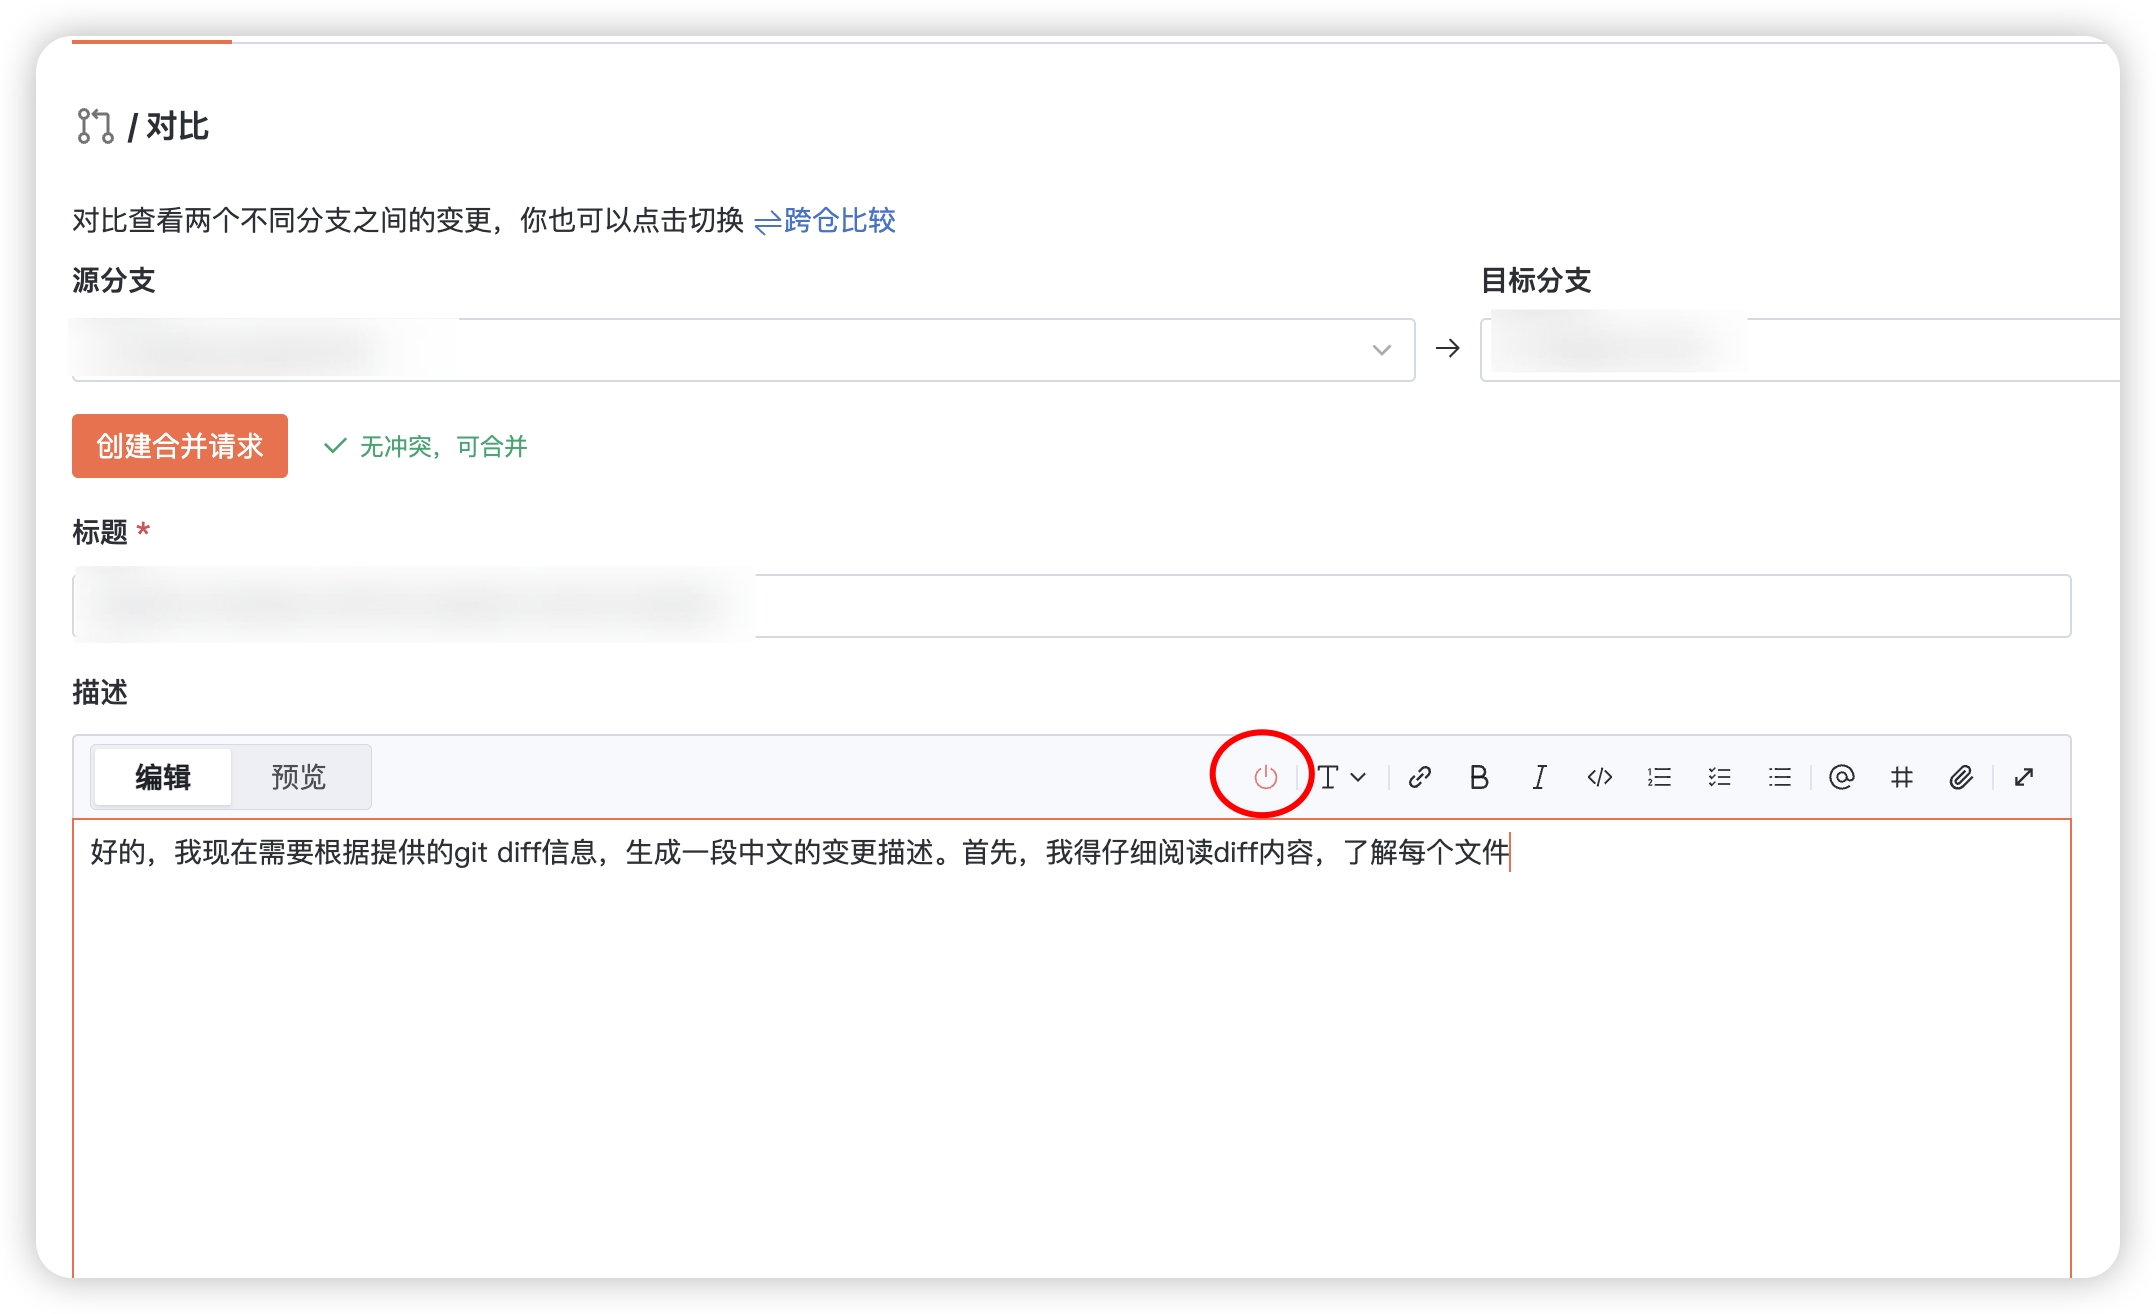Open the 跨仓比较 link
This screenshot has height=1314, width=2156.
click(838, 221)
